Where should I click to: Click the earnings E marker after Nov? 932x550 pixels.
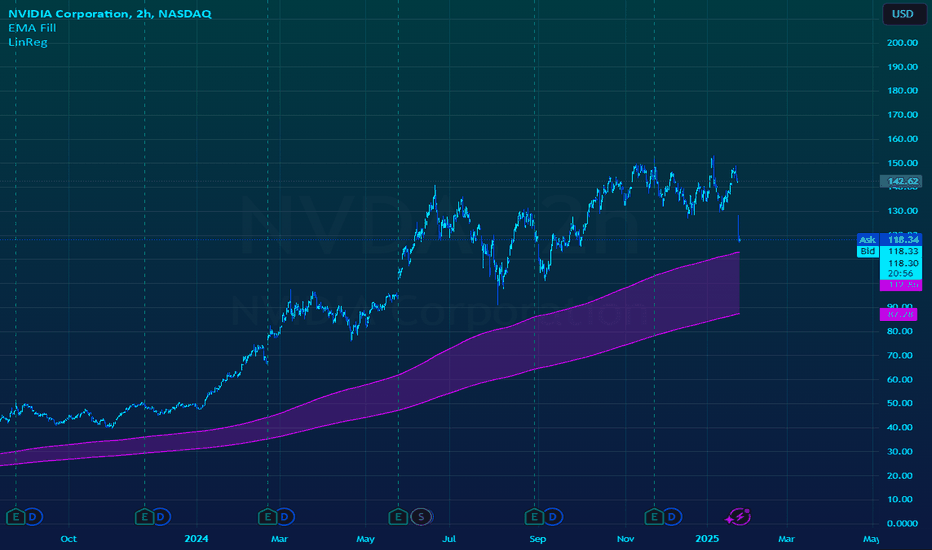coord(654,517)
